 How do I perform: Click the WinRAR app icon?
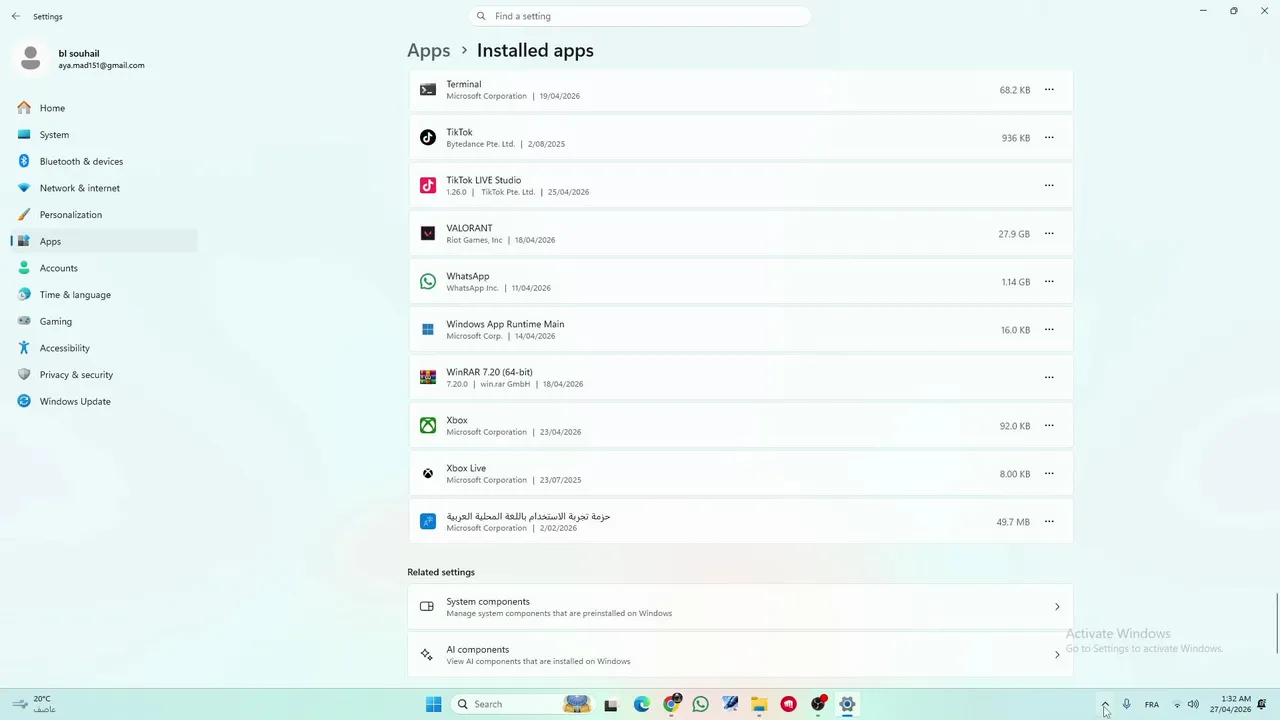pyautogui.click(x=428, y=378)
